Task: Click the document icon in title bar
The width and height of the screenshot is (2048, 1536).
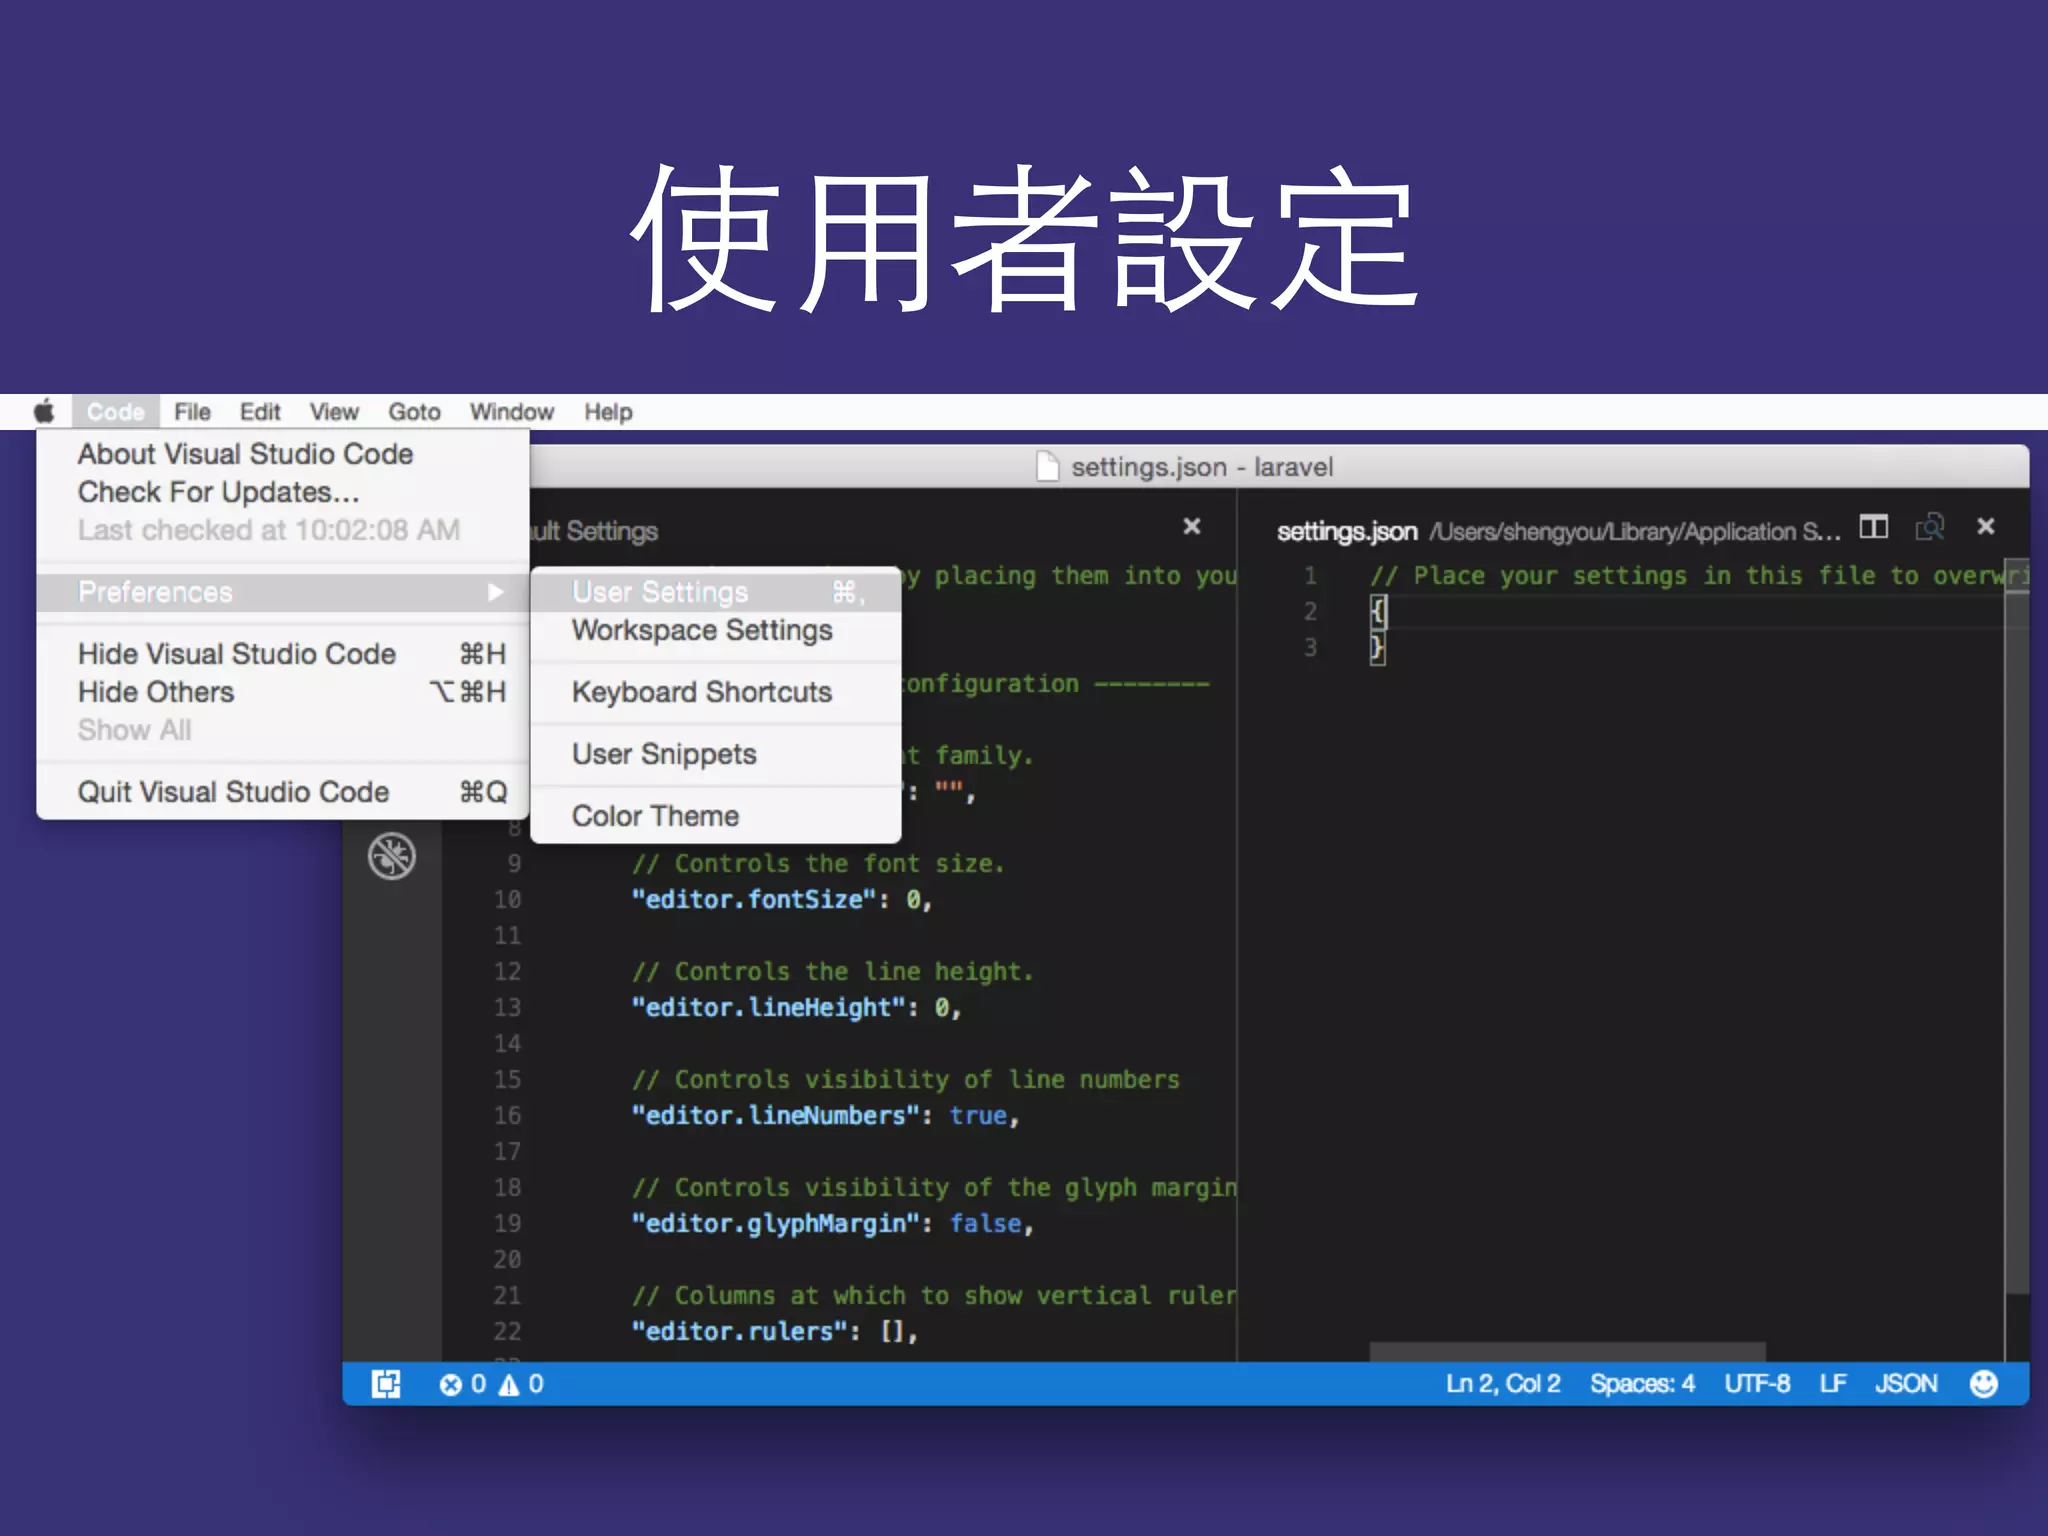Action: pyautogui.click(x=1047, y=466)
